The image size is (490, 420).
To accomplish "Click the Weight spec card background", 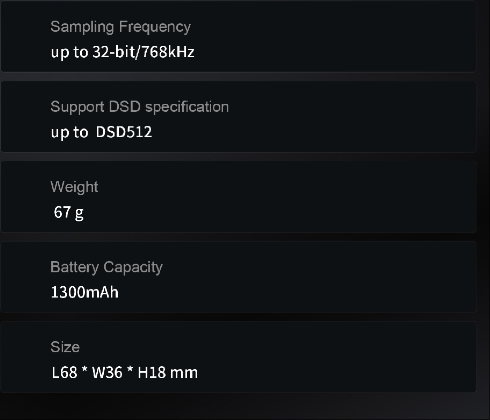I will (238, 197).
